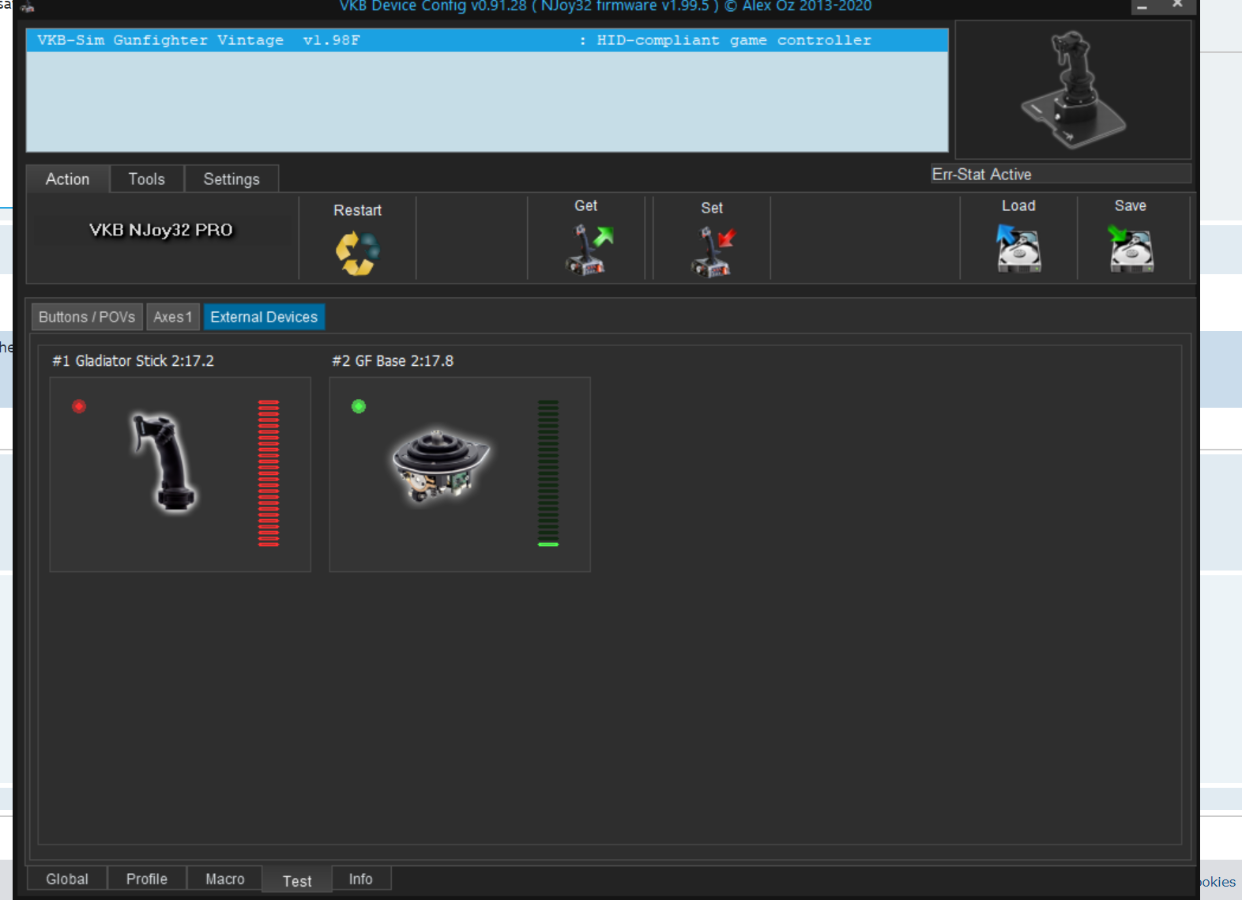Image resolution: width=1242 pixels, height=900 pixels.
Task: Select the GF Base device image
Action: [x=440, y=466]
